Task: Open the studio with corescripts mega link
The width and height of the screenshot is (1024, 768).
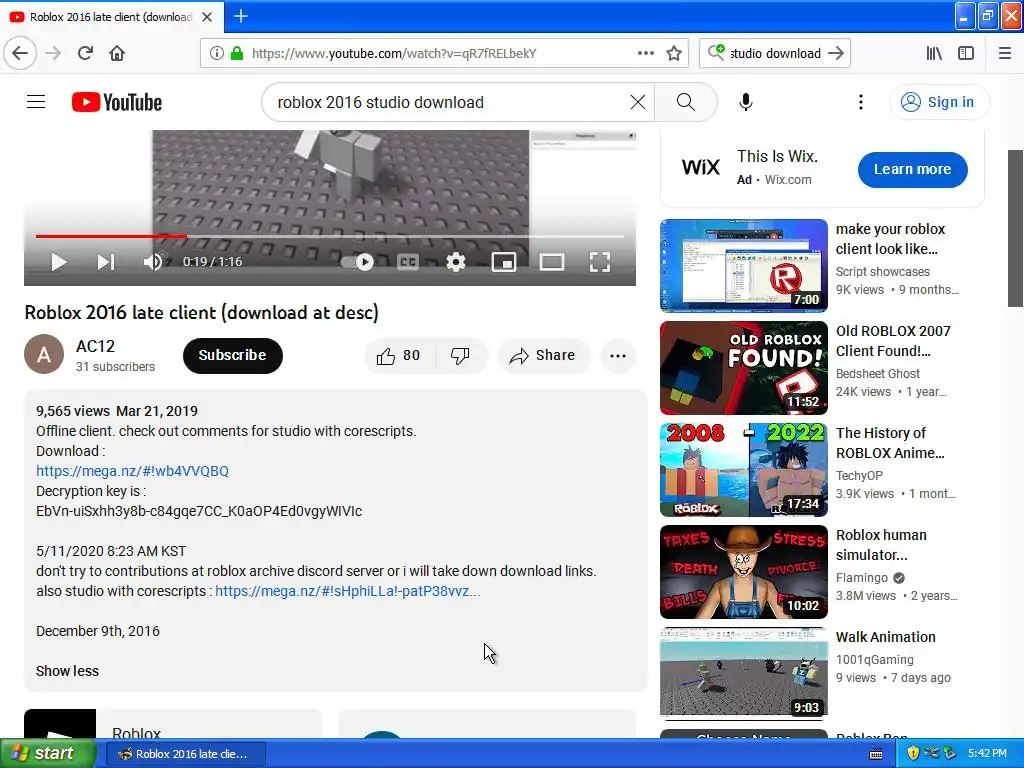Action: pos(347,591)
